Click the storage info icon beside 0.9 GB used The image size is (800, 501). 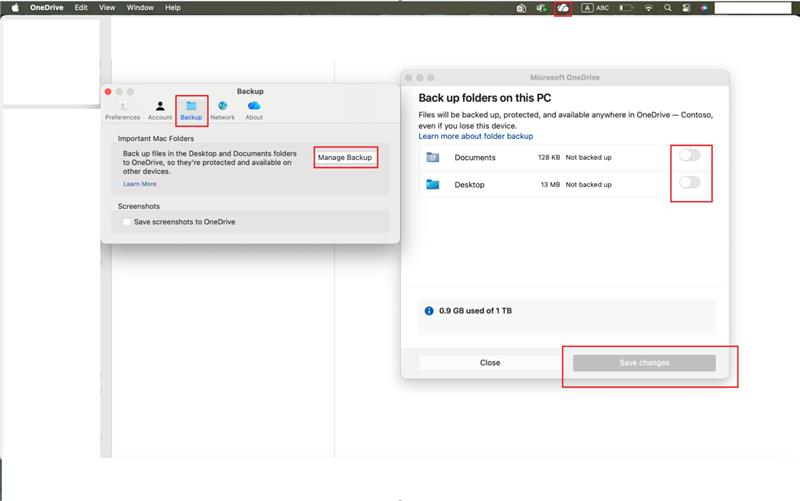pyautogui.click(x=429, y=311)
